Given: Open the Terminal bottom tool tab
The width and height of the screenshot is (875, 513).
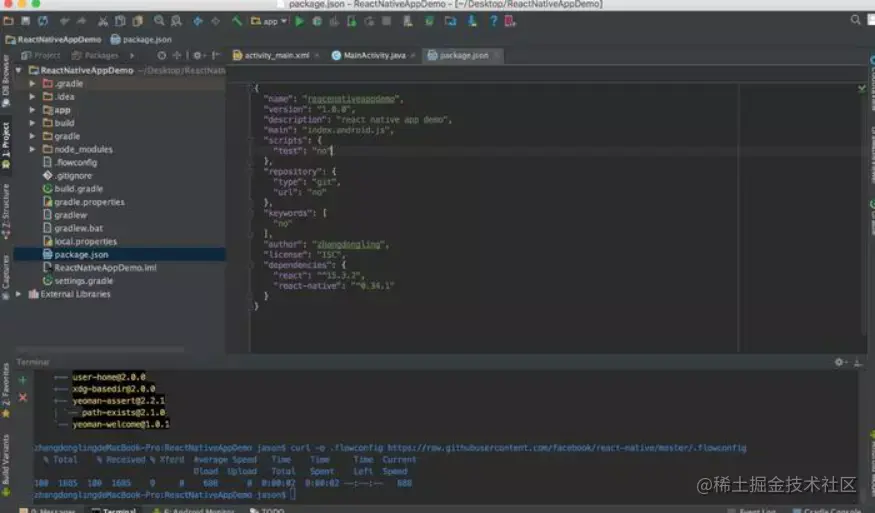Looking at the screenshot, I should pyautogui.click(x=114, y=511).
